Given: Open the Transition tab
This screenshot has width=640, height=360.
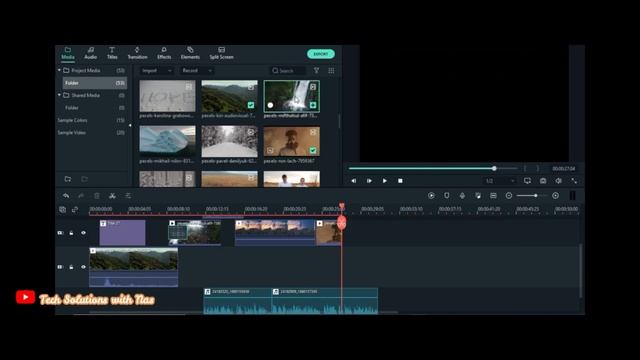Looking at the screenshot, I should click(137, 53).
